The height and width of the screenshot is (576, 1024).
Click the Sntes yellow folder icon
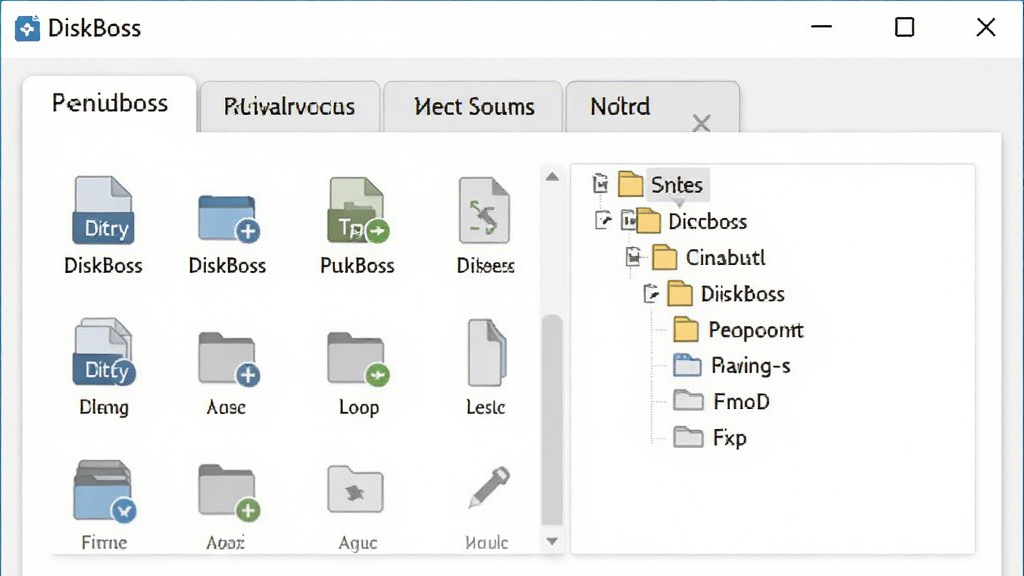pos(630,184)
